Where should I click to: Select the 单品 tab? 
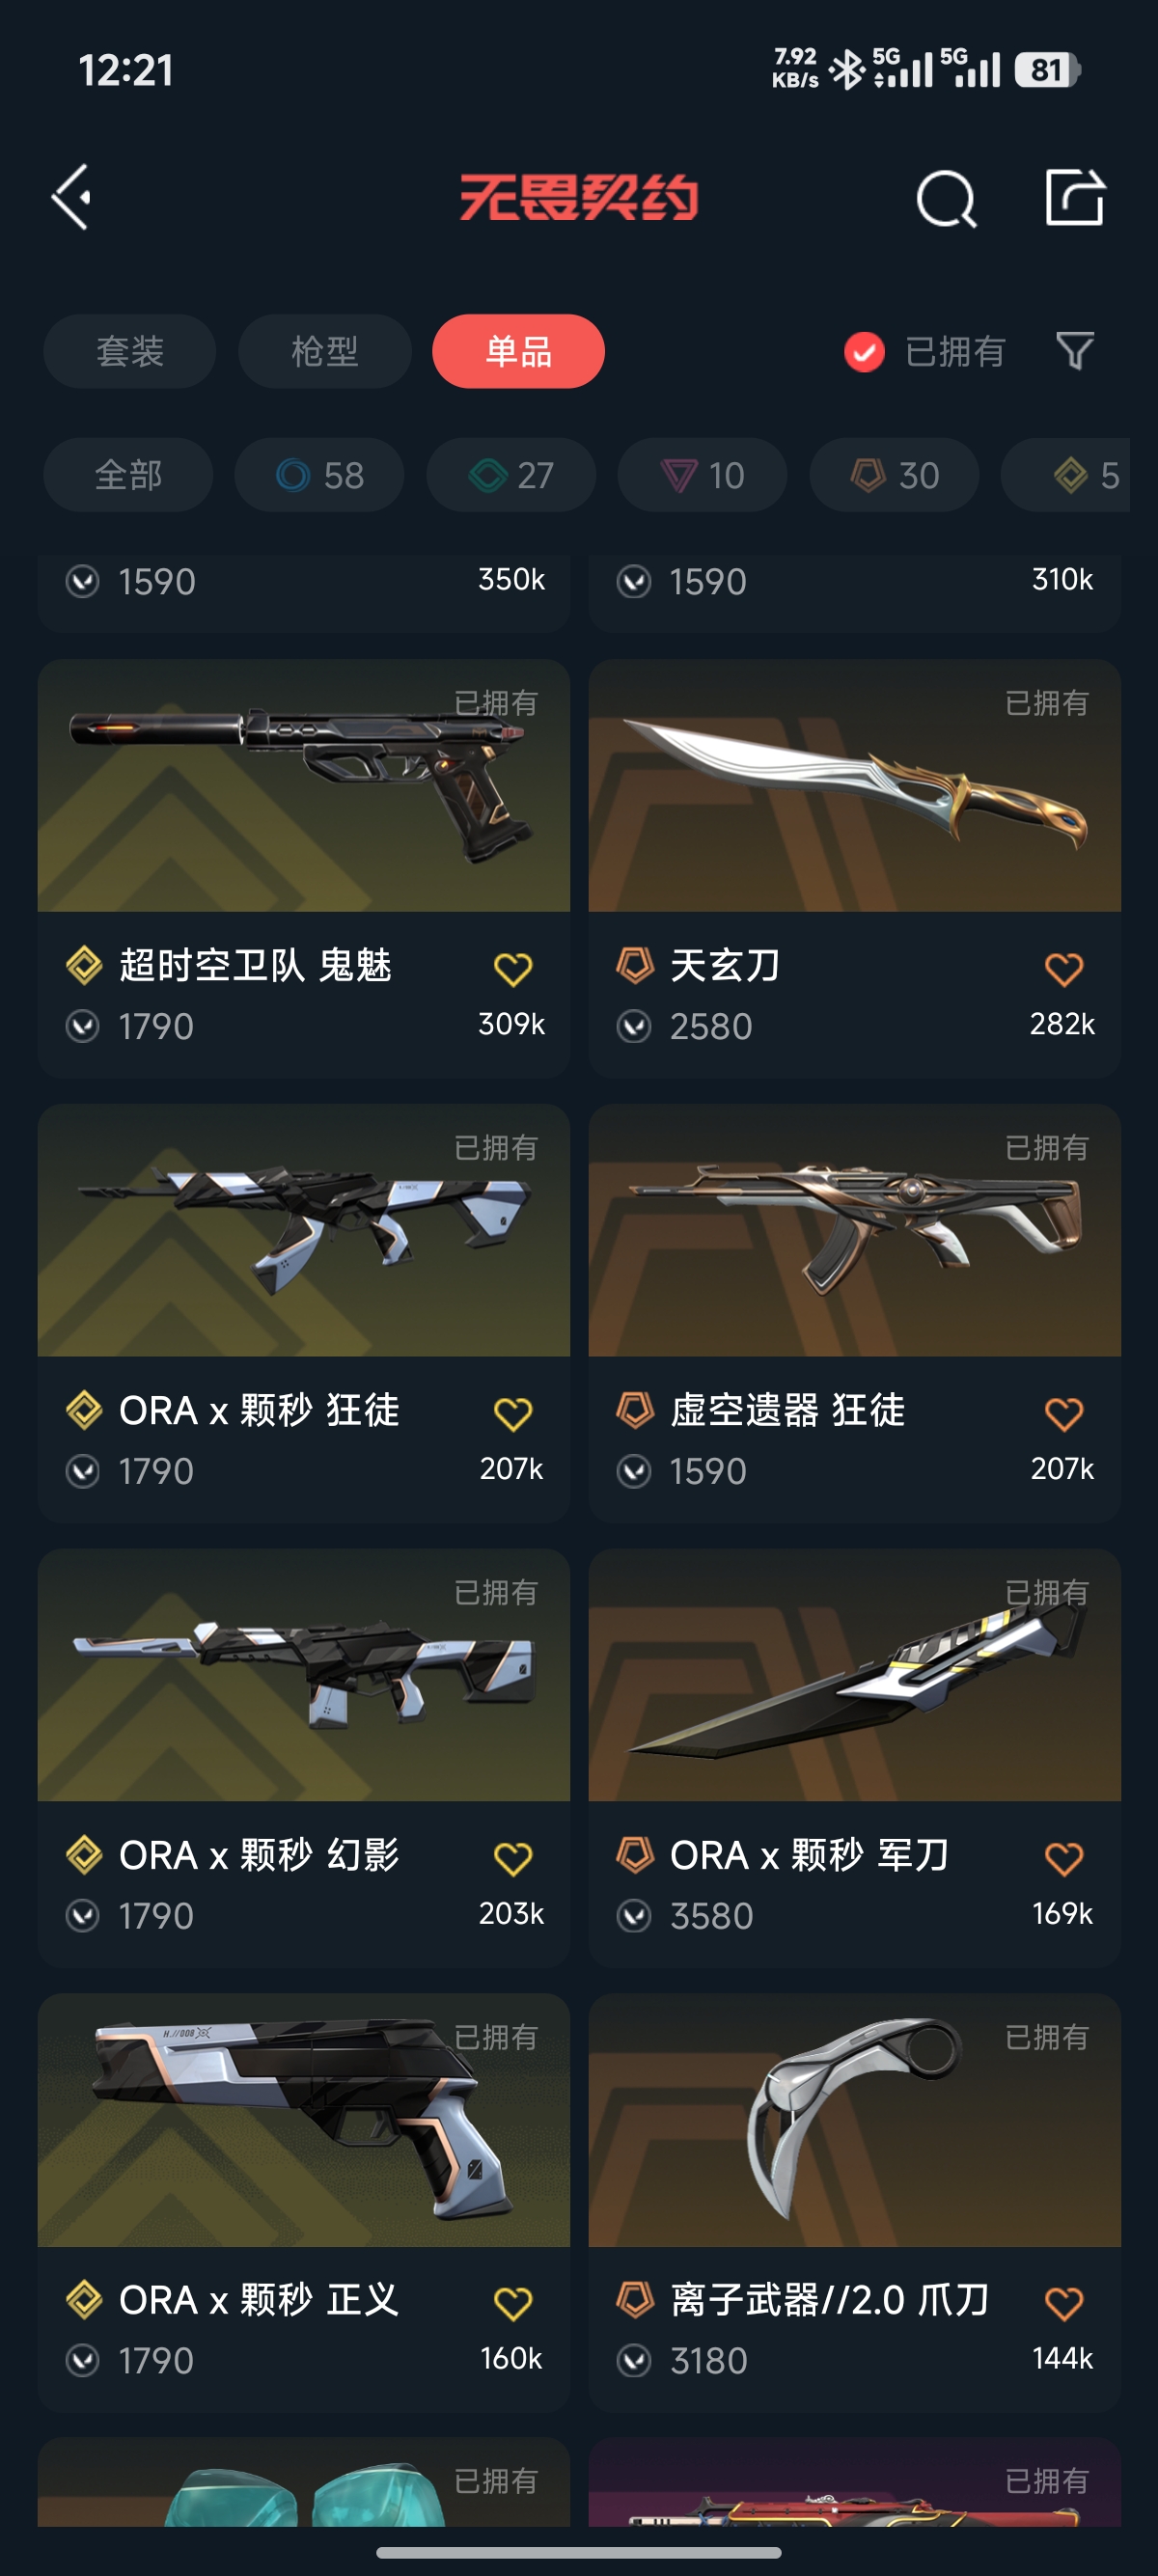click(x=518, y=351)
